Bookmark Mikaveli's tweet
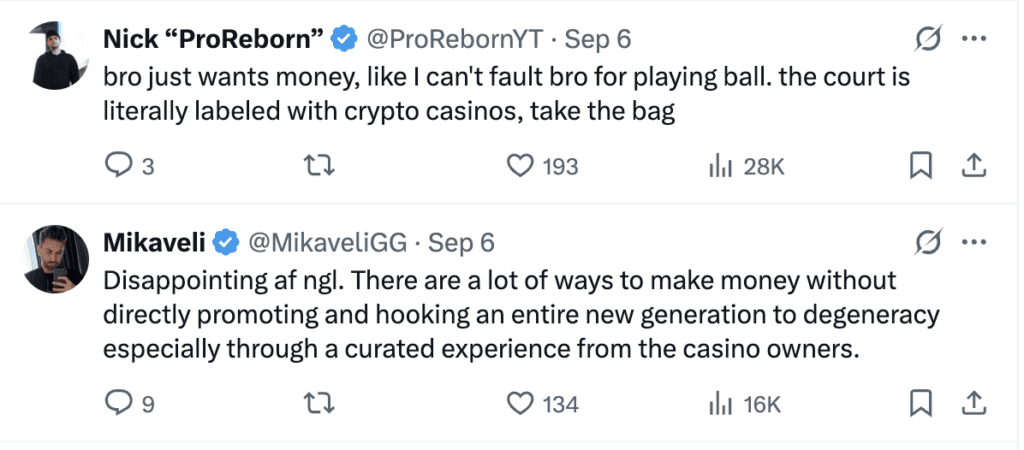The width and height of the screenshot is (1024, 450). [x=920, y=403]
